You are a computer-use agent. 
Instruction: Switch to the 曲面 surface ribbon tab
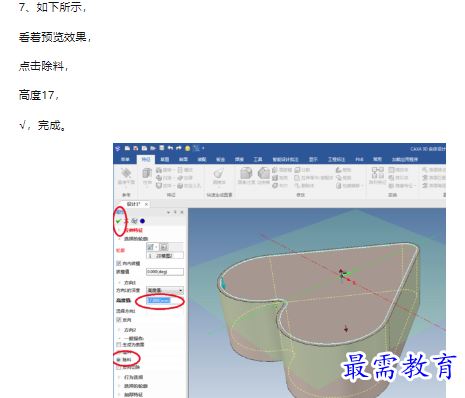click(x=183, y=159)
